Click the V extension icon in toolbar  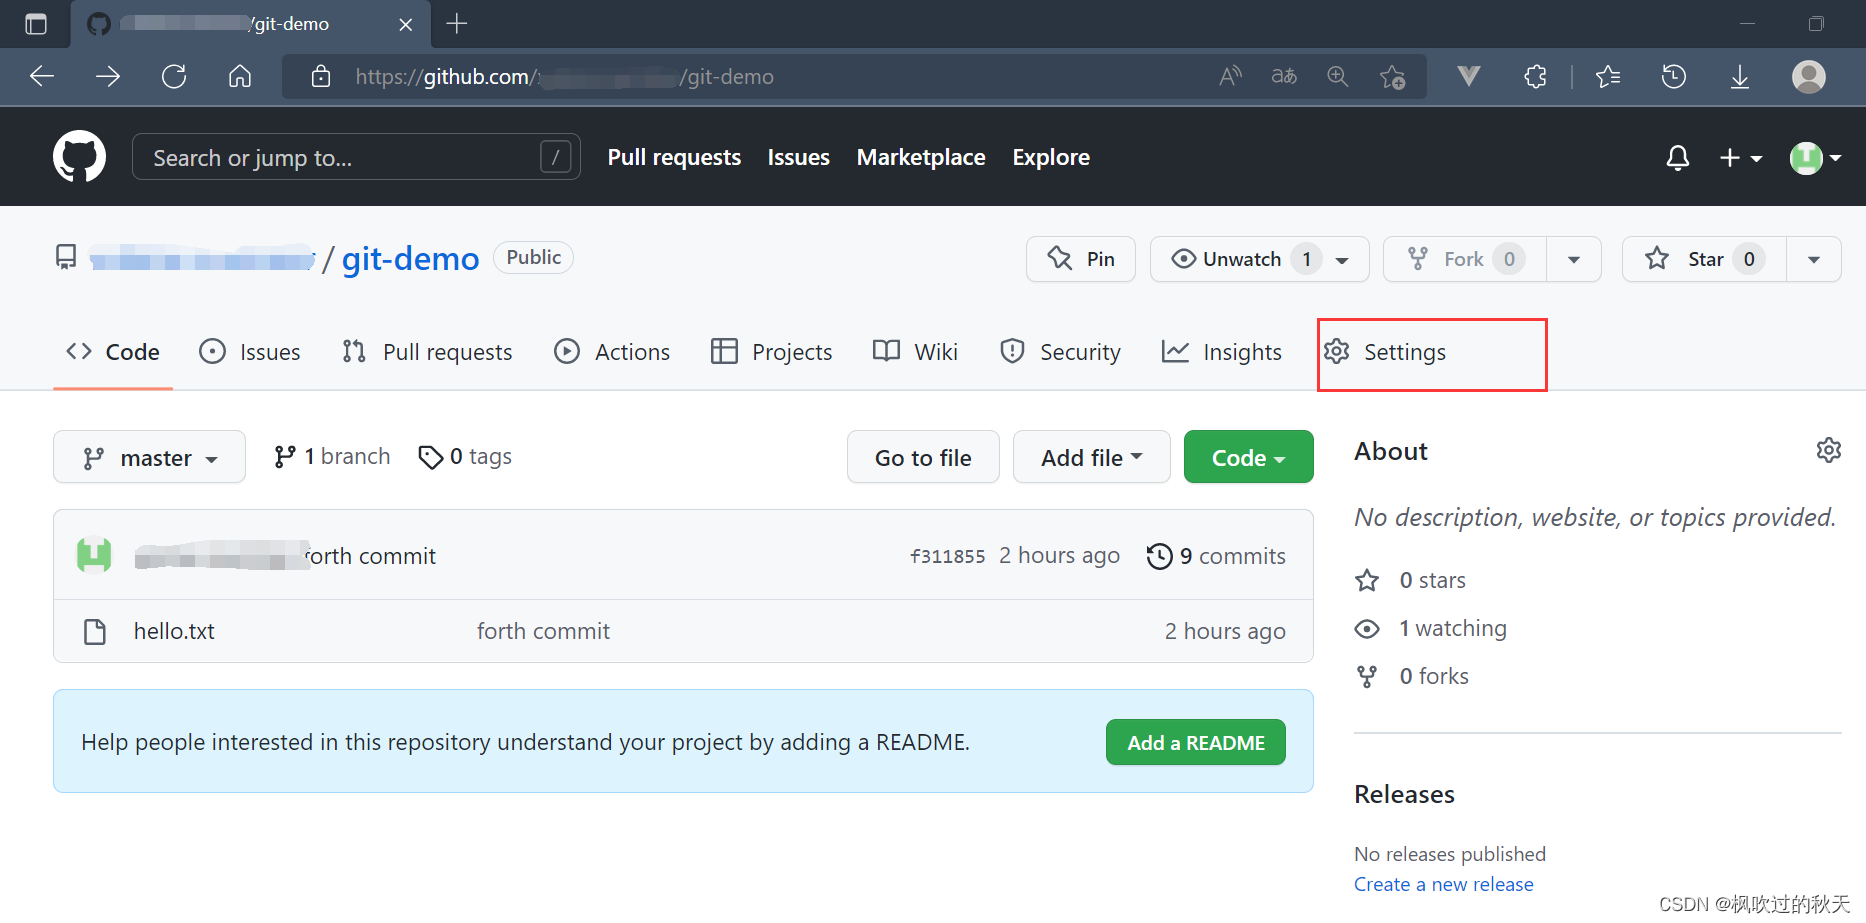(x=1468, y=76)
